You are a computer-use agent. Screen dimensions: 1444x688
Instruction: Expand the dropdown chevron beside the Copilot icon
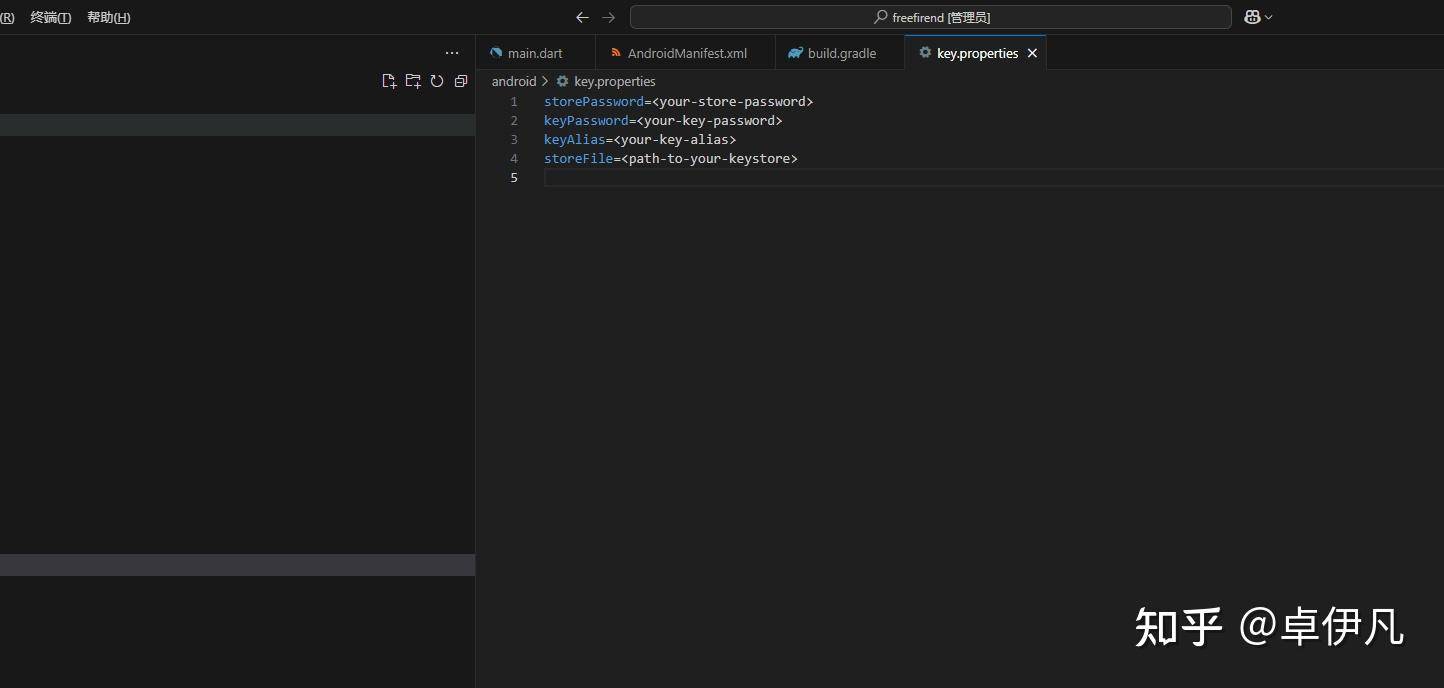click(x=1269, y=17)
